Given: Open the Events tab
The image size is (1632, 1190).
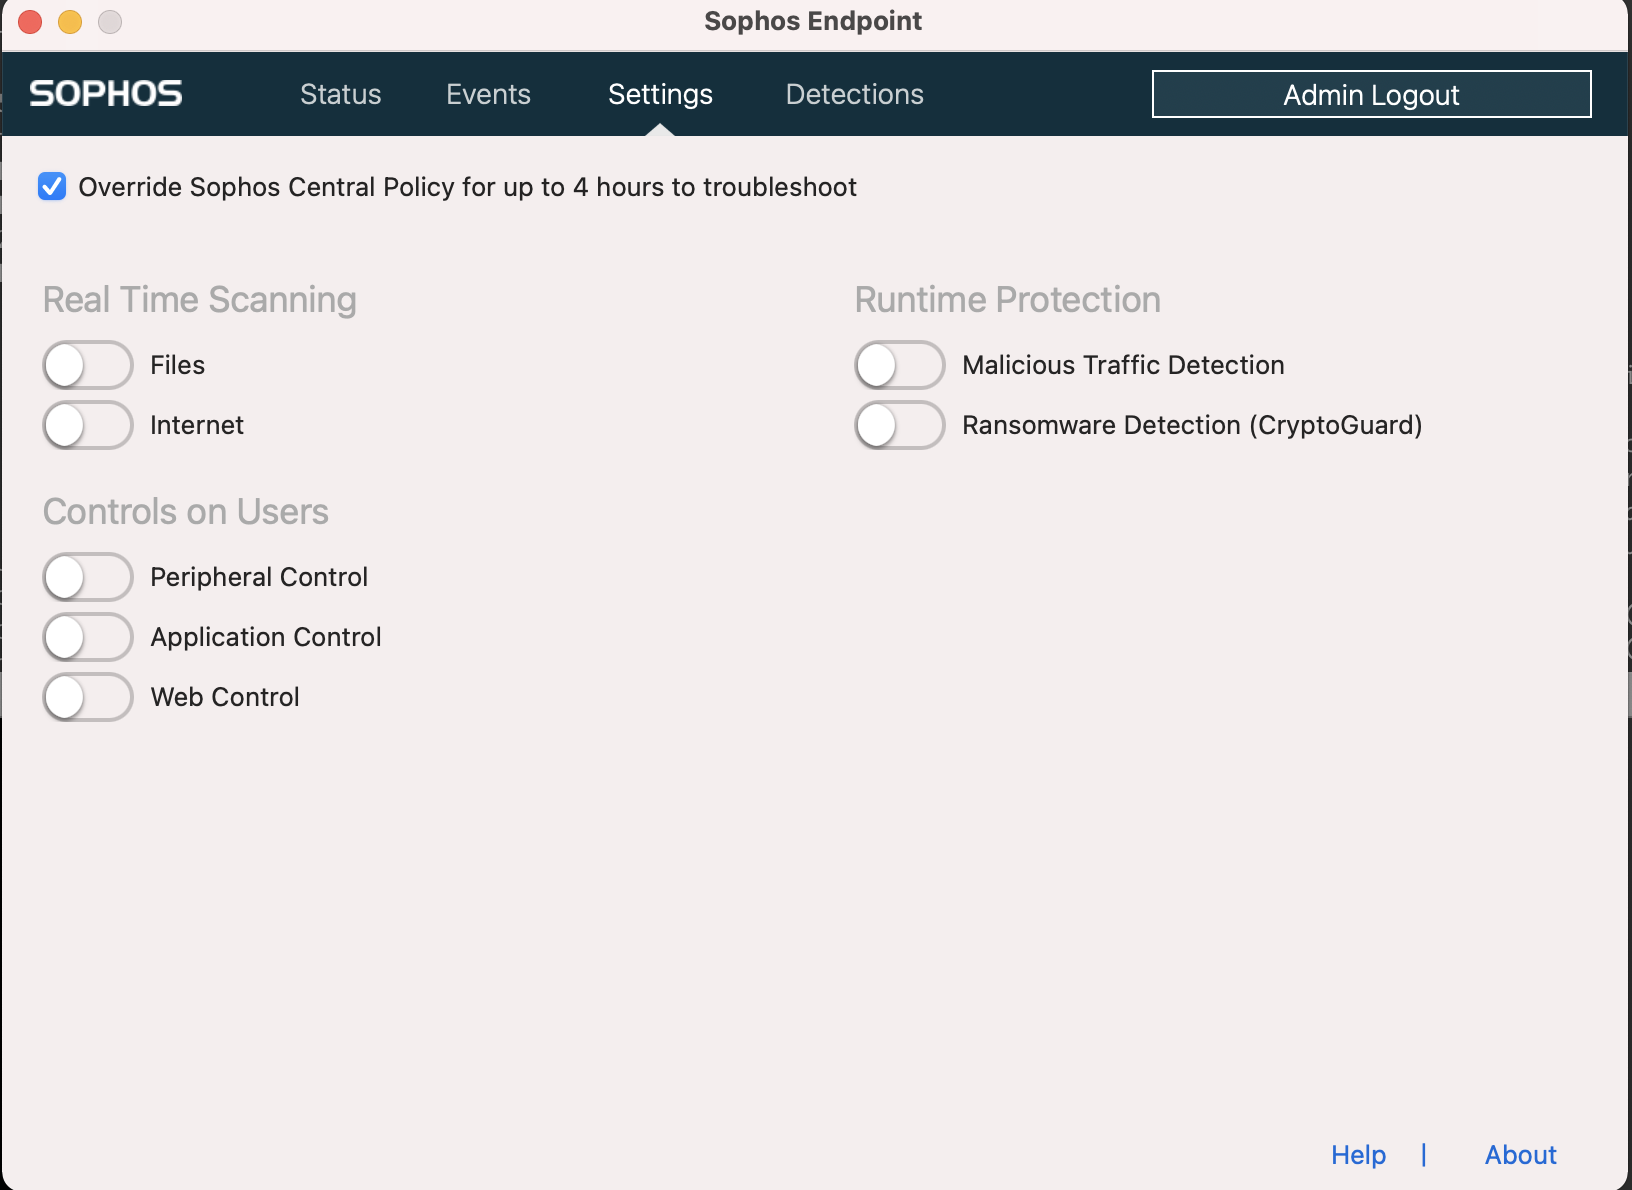Looking at the screenshot, I should pyautogui.click(x=488, y=94).
